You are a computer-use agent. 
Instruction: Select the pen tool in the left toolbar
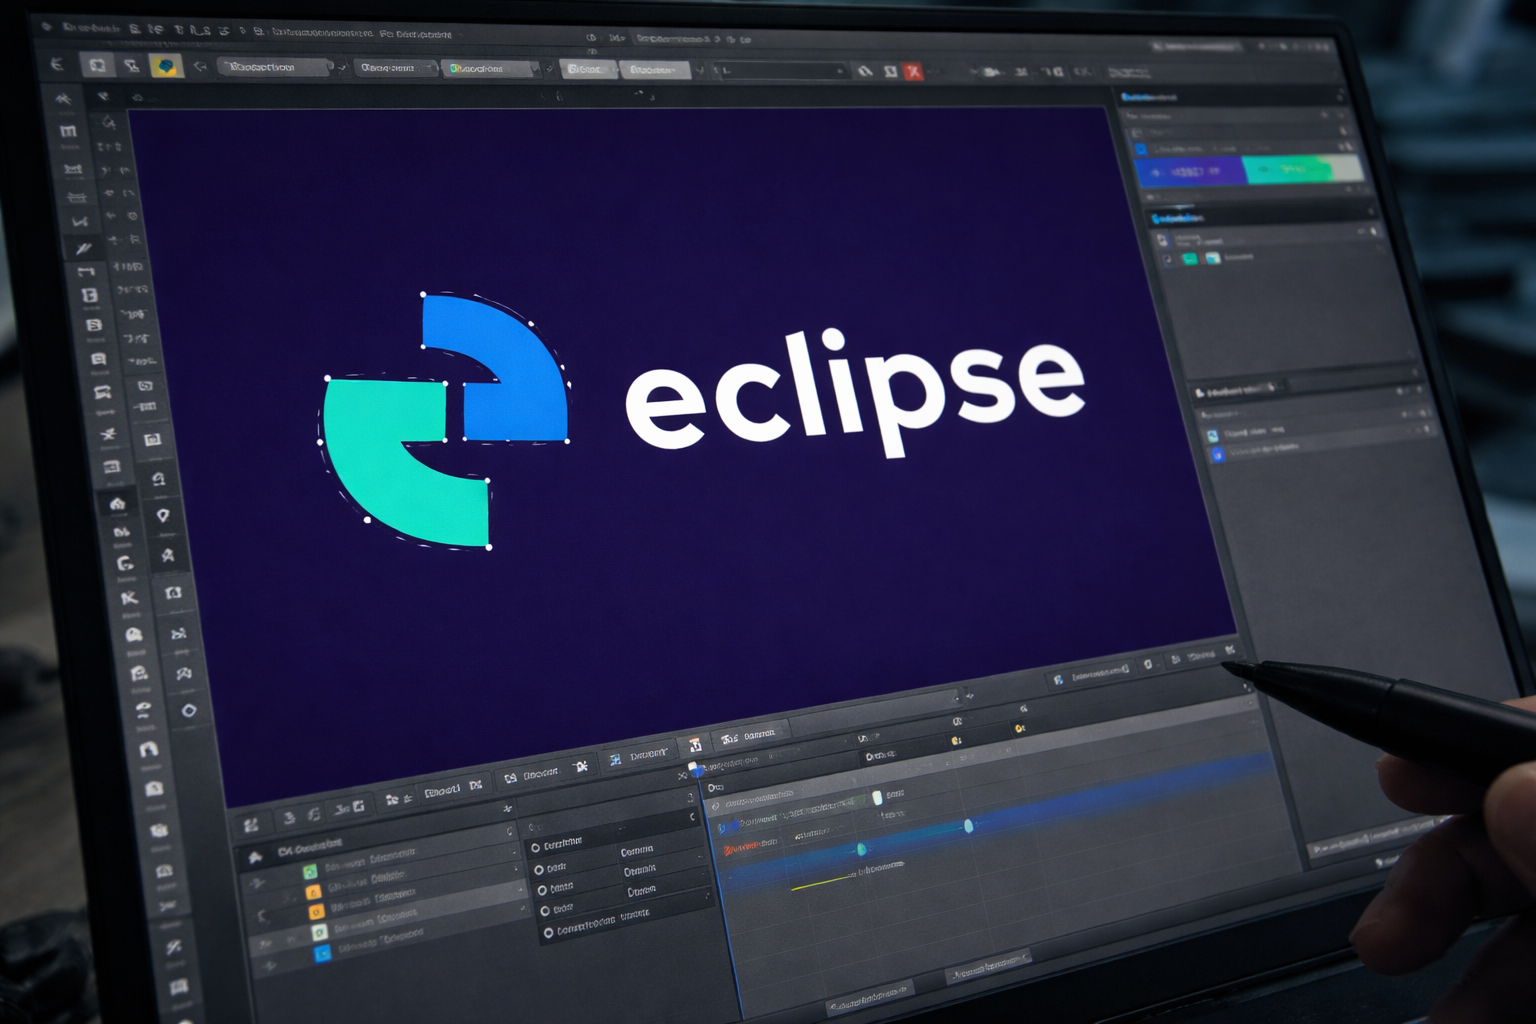pyautogui.click(x=83, y=247)
